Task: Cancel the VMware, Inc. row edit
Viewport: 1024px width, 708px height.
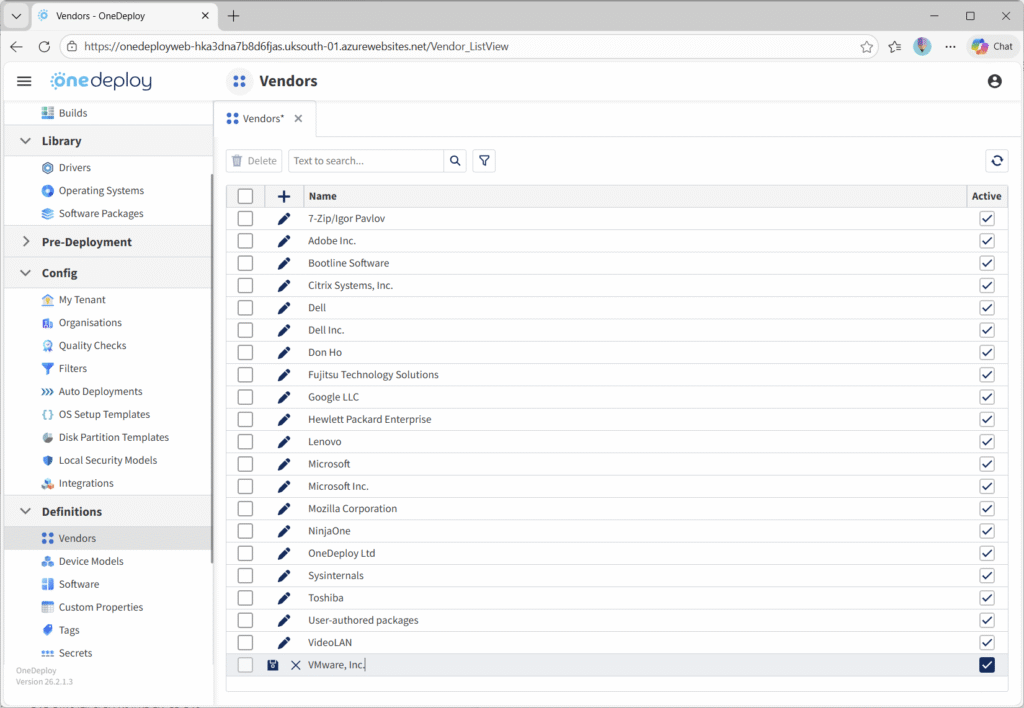Action: coord(295,665)
